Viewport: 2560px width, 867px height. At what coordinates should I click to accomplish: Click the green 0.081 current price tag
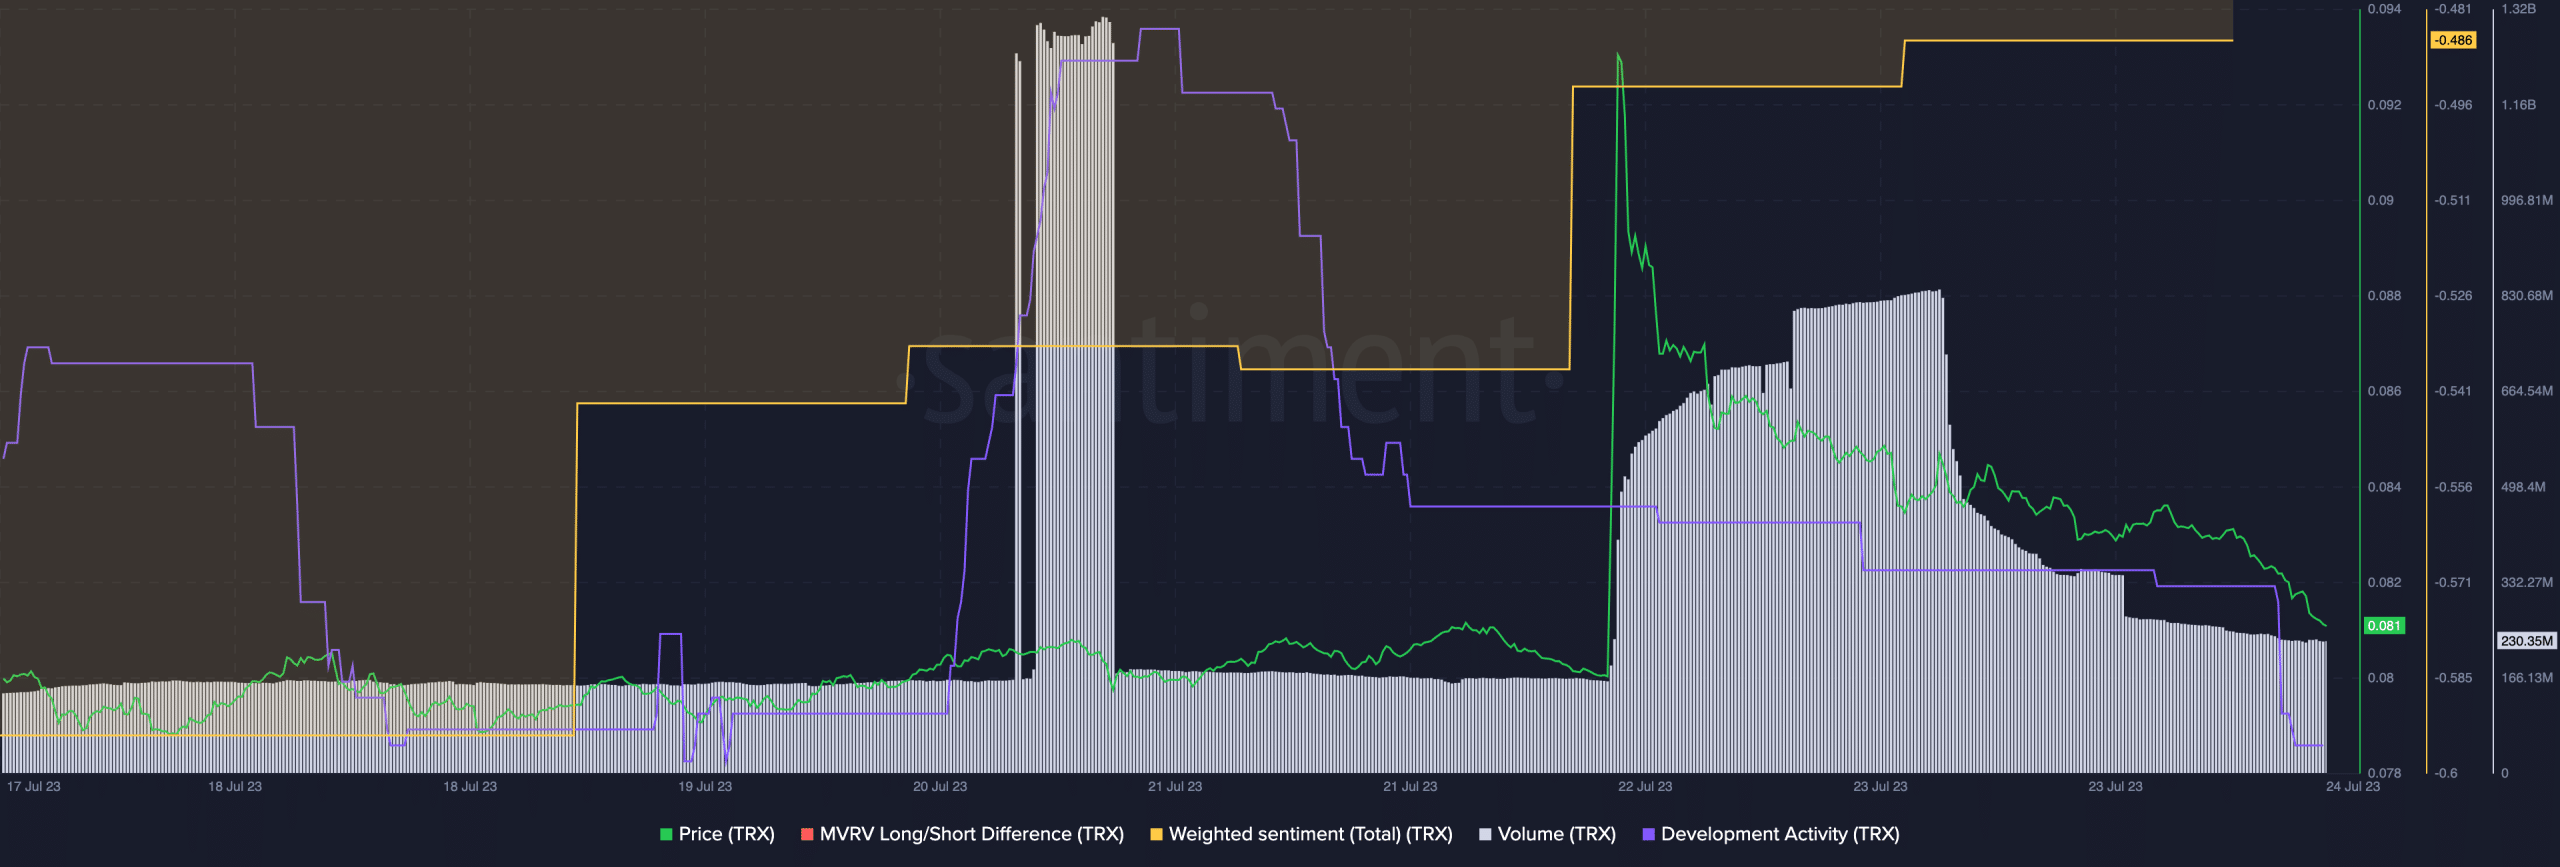(x=2384, y=626)
